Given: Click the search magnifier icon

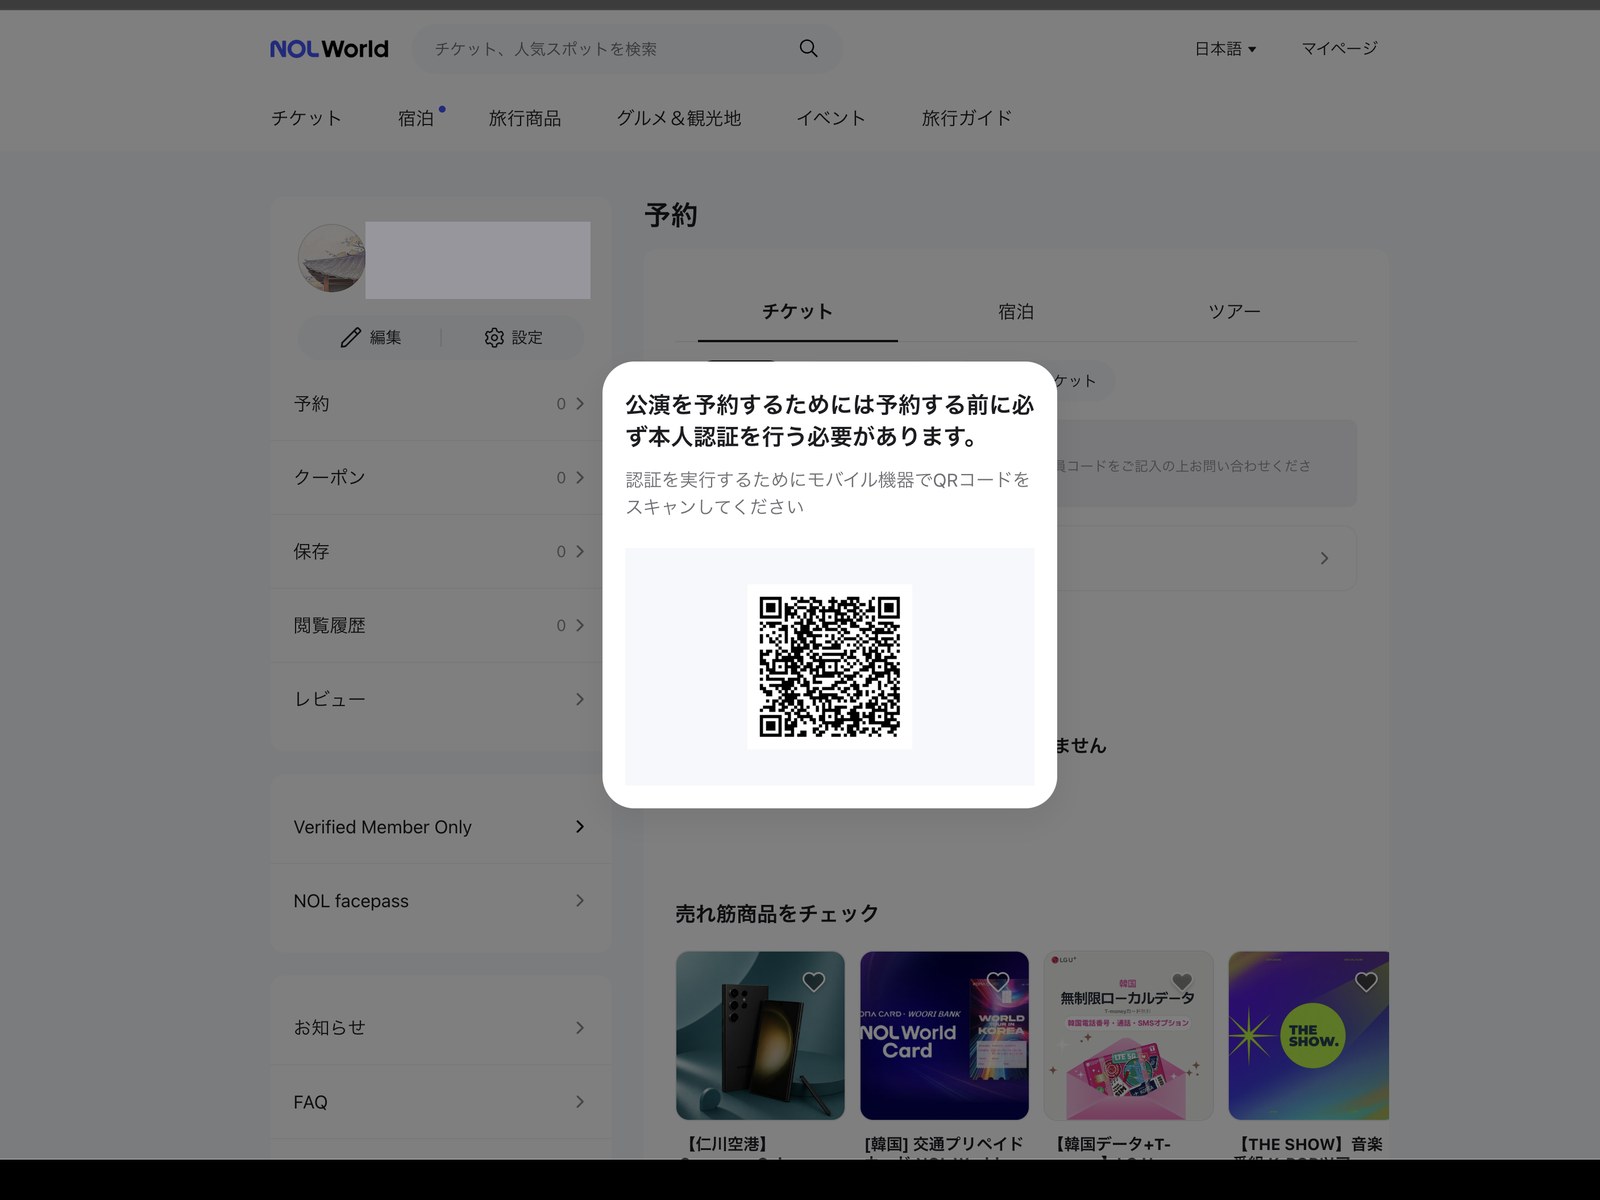Looking at the screenshot, I should [x=808, y=48].
